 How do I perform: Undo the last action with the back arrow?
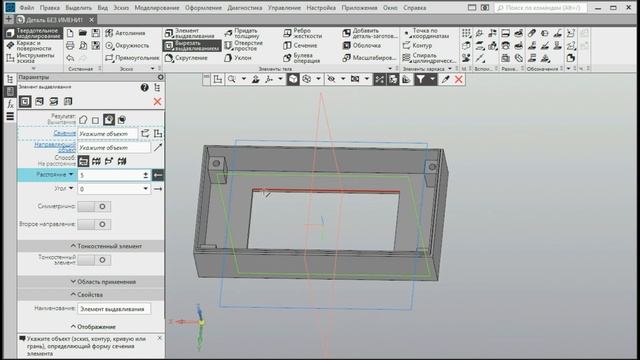point(70,58)
